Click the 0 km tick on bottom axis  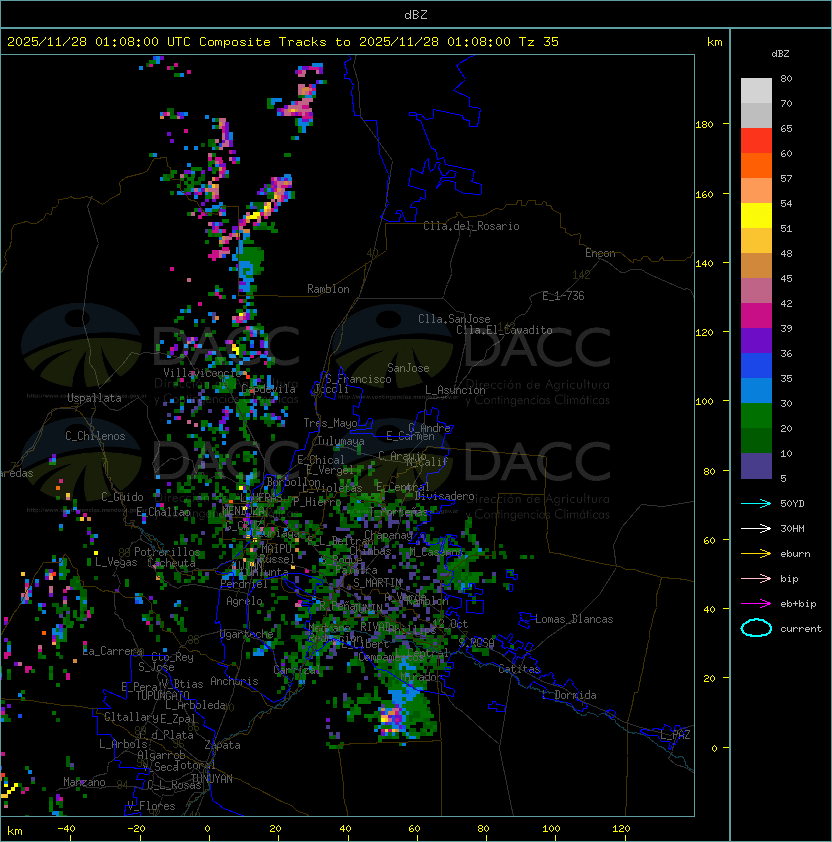207,829
